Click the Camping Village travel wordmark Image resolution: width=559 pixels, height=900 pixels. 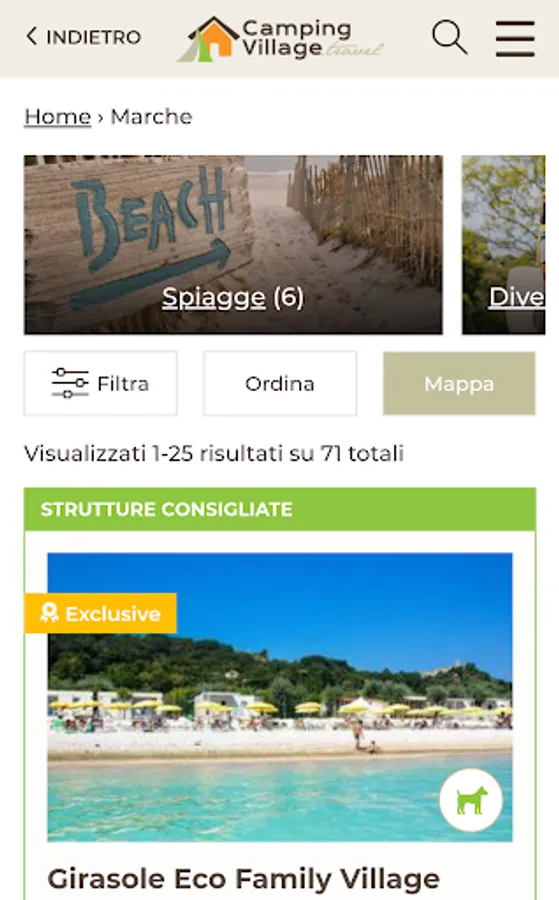click(x=312, y=39)
